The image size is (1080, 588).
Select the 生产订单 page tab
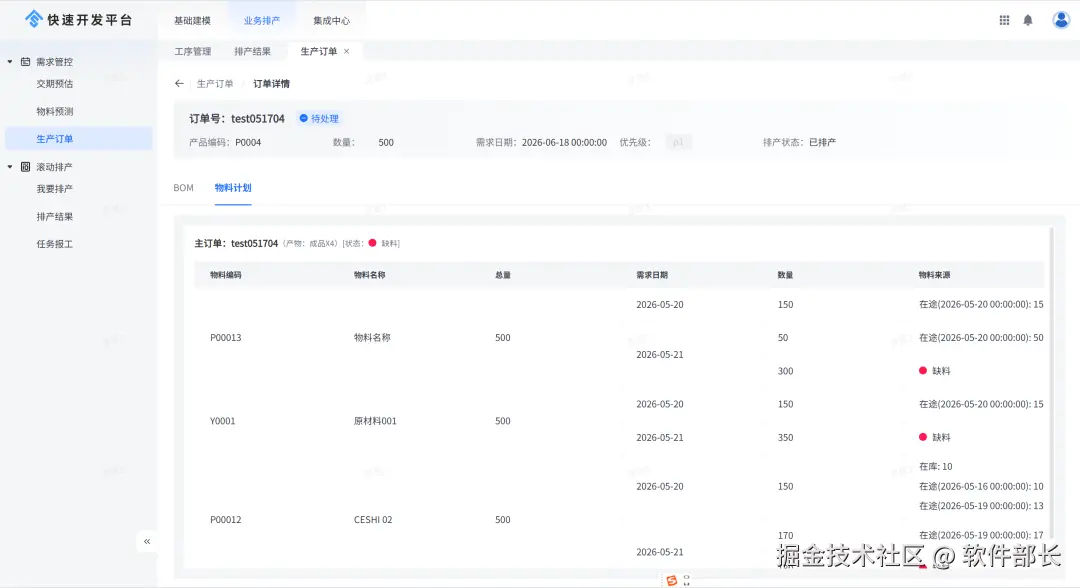click(x=318, y=51)
